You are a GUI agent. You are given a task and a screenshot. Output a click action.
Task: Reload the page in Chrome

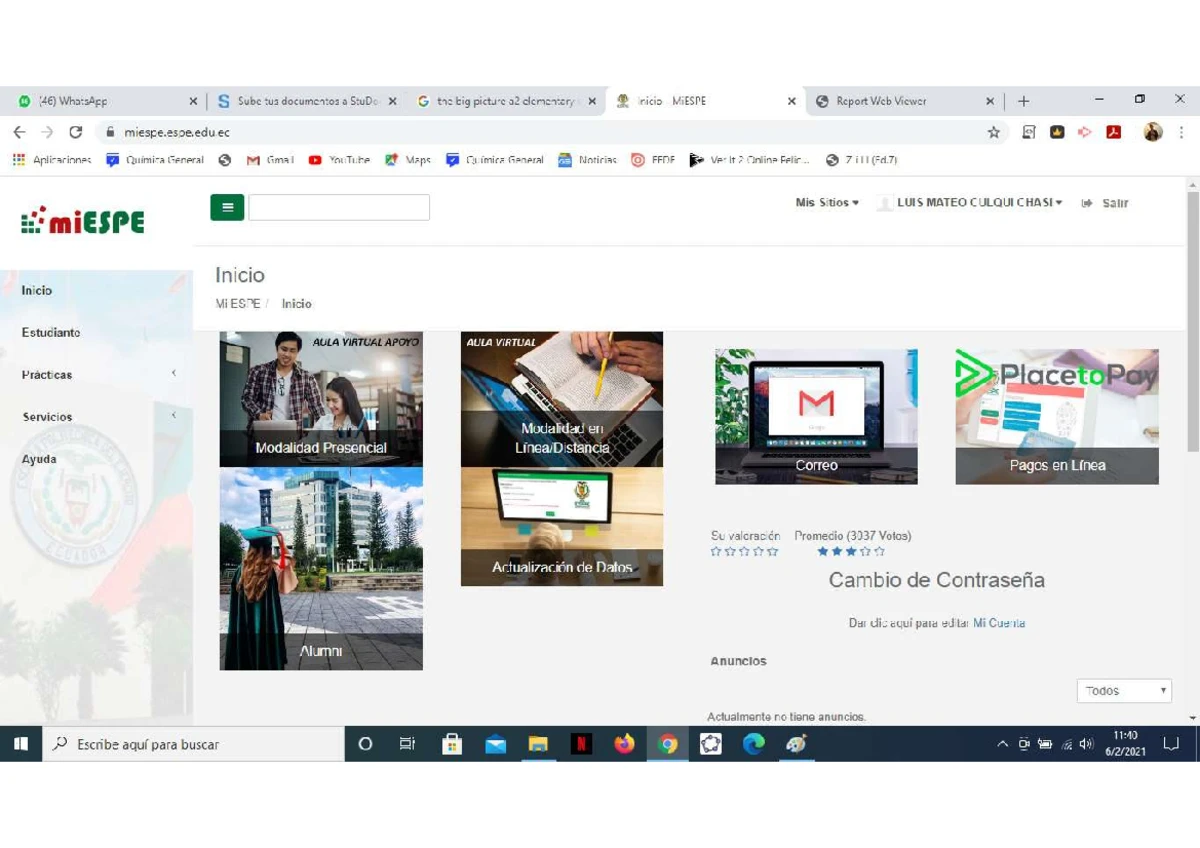coord(75,132)
